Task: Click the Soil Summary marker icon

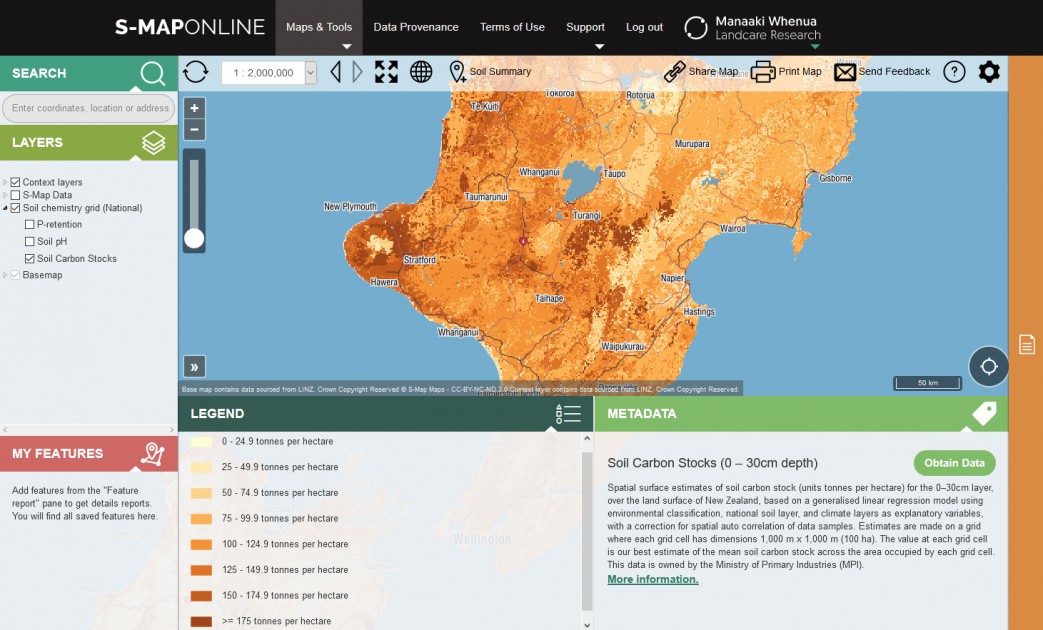Action: coord(458,71)
